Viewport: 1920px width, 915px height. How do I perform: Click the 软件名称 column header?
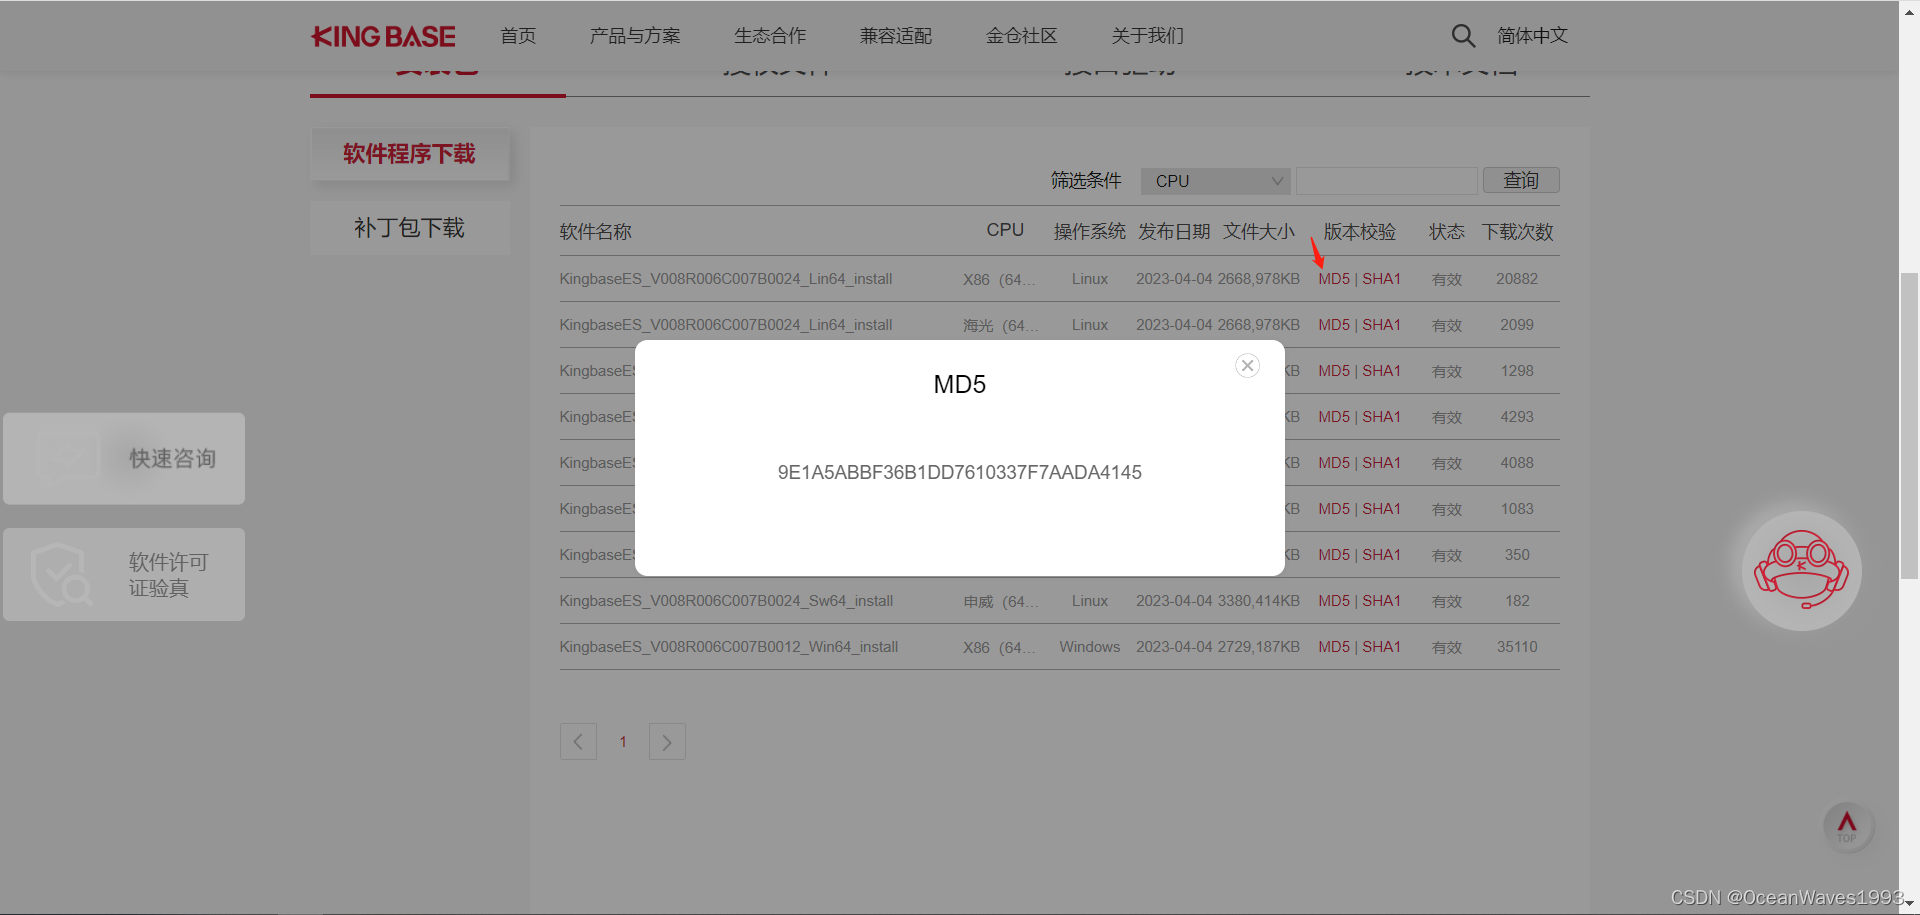click(596, 232)
